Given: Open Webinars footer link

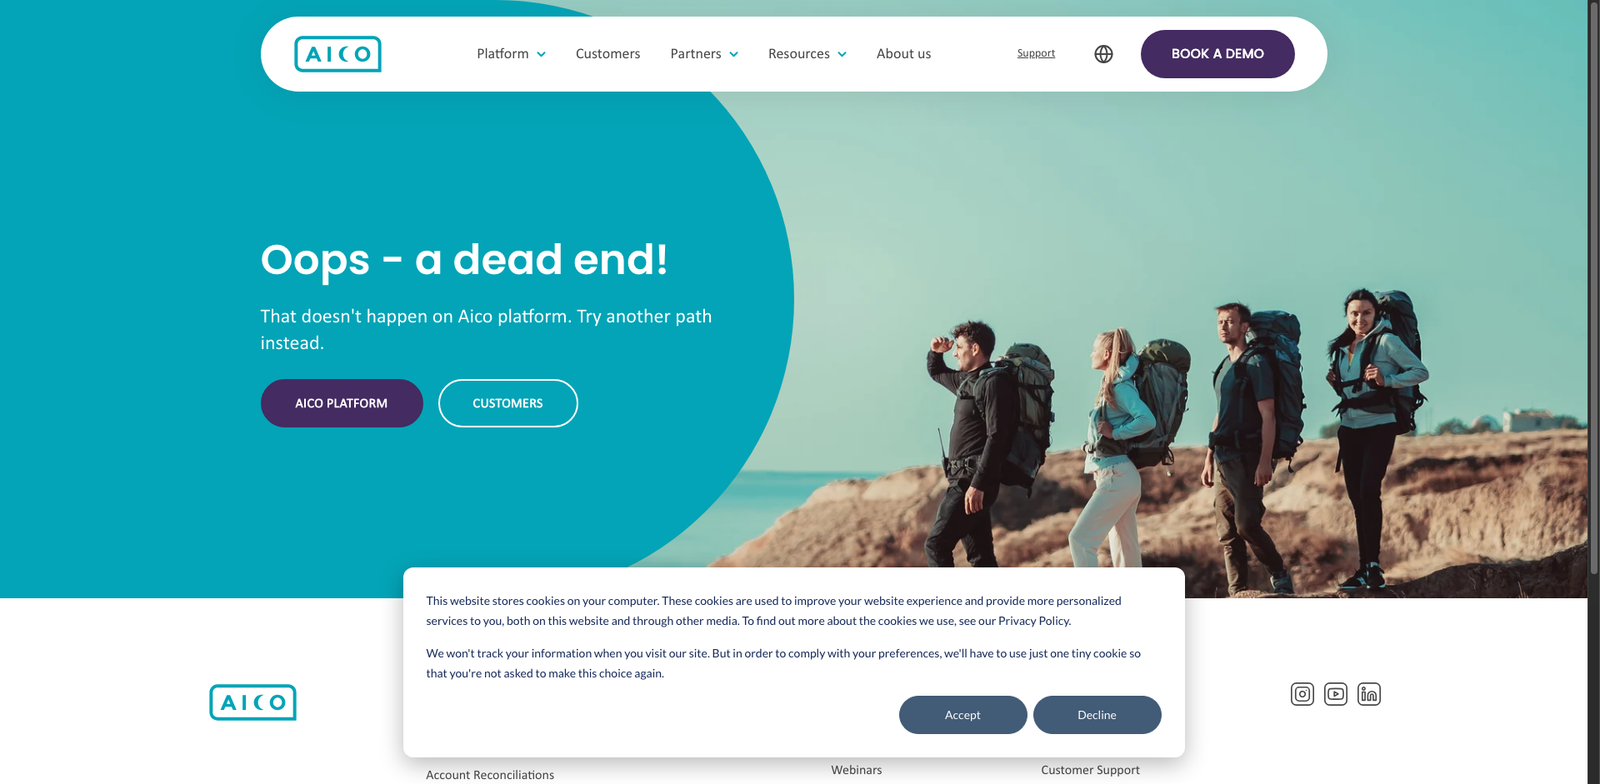Looking at the screenshot, I should click(x=856, y=770).
